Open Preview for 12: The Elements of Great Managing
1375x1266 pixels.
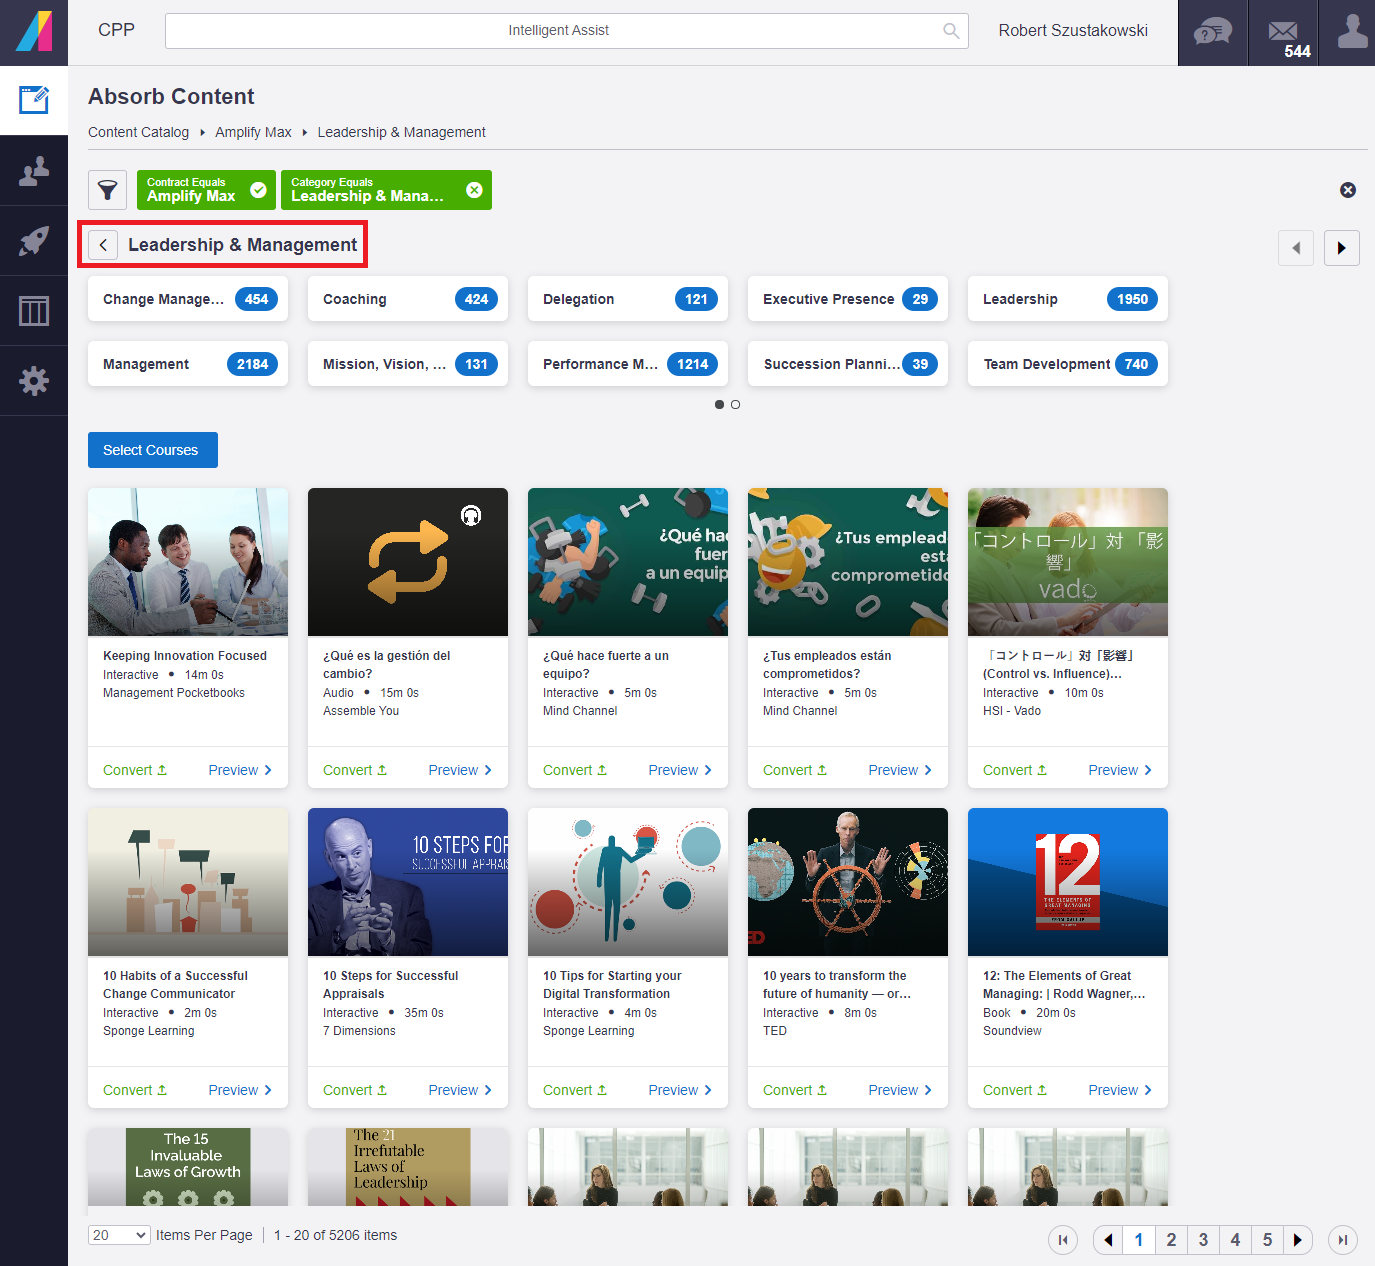coord(1120,1090)
